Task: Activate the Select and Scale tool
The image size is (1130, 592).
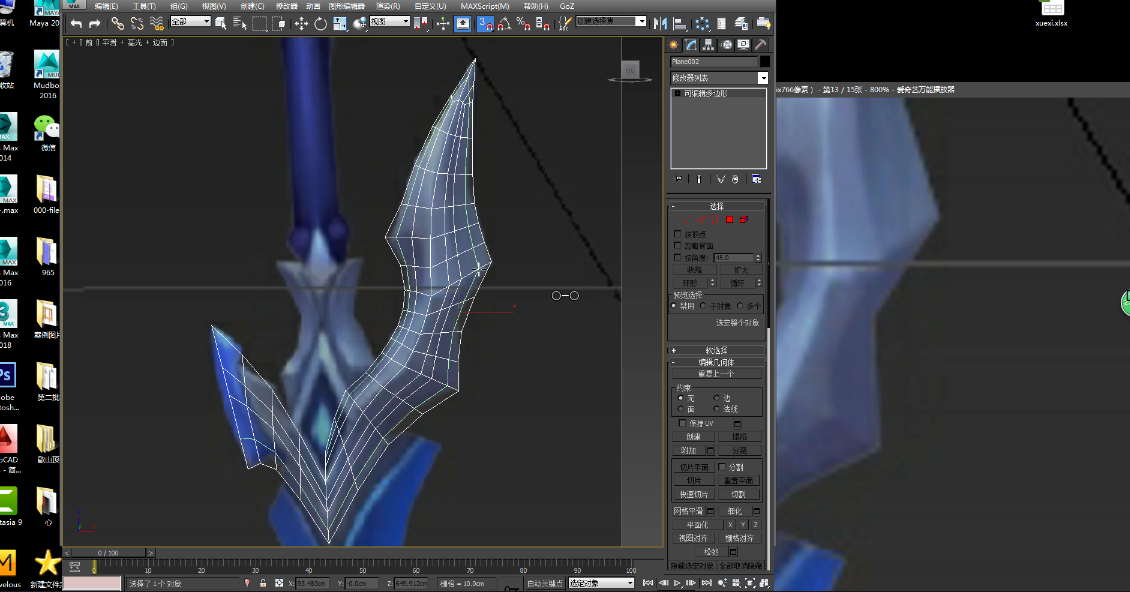Action: (339, 24)
